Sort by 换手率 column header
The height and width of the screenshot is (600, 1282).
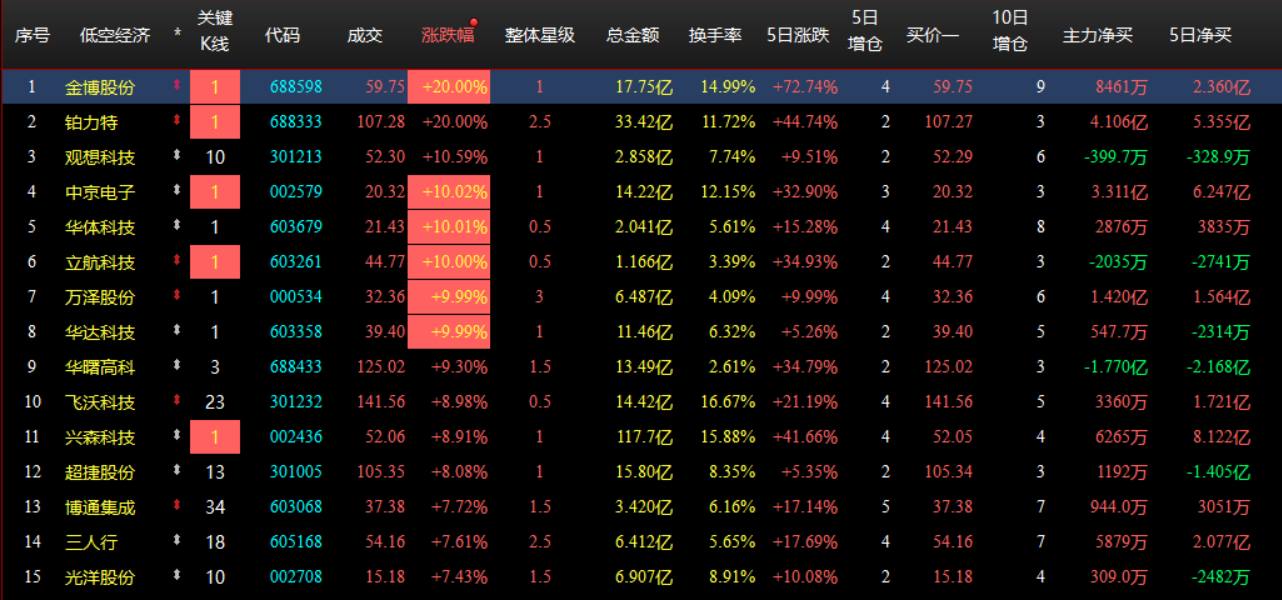(x=715, y=35)
